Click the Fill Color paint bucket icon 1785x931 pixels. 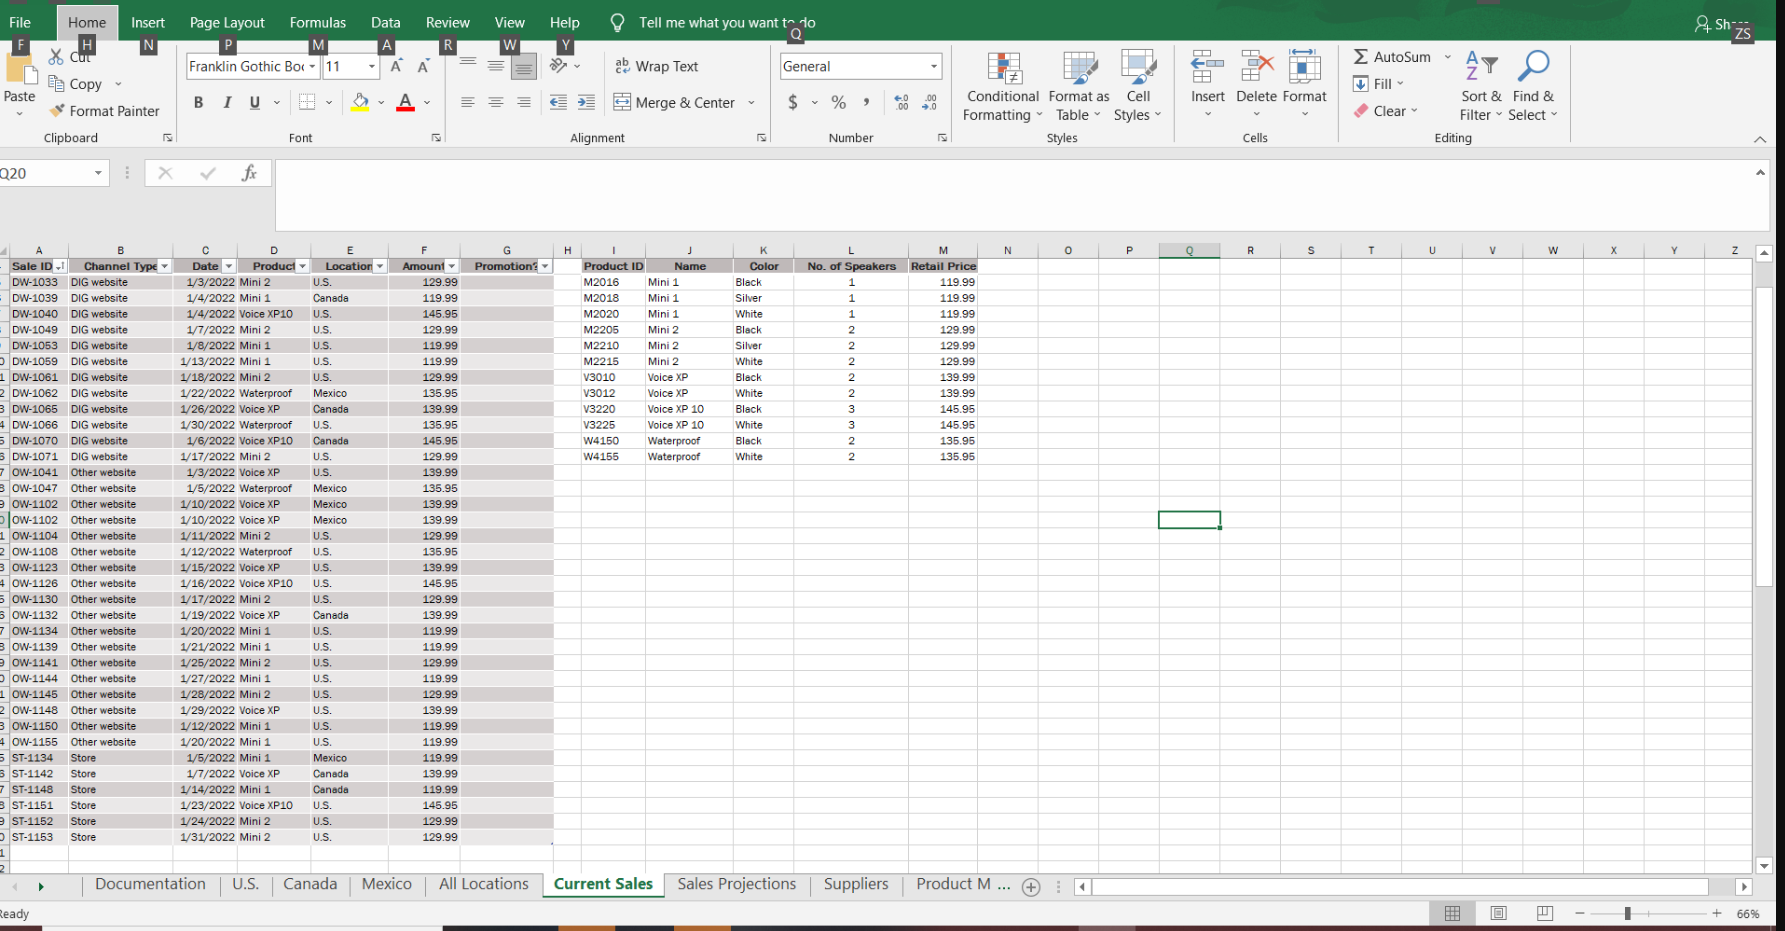[360, 102]
